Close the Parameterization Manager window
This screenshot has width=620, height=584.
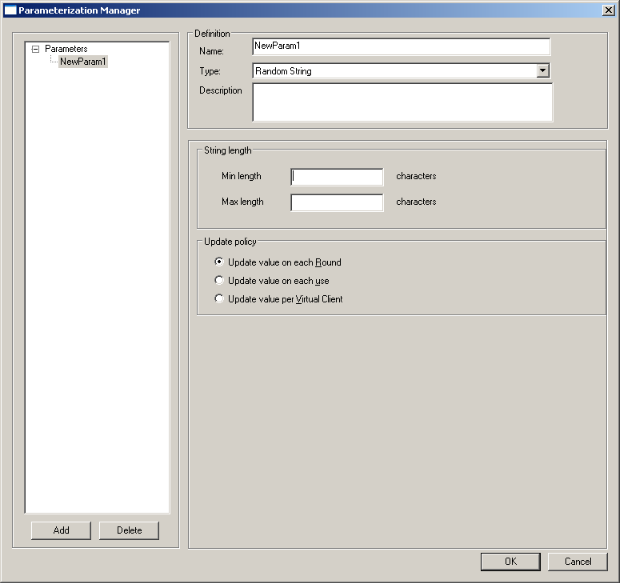pyautogui.click(x=608, y=10)
